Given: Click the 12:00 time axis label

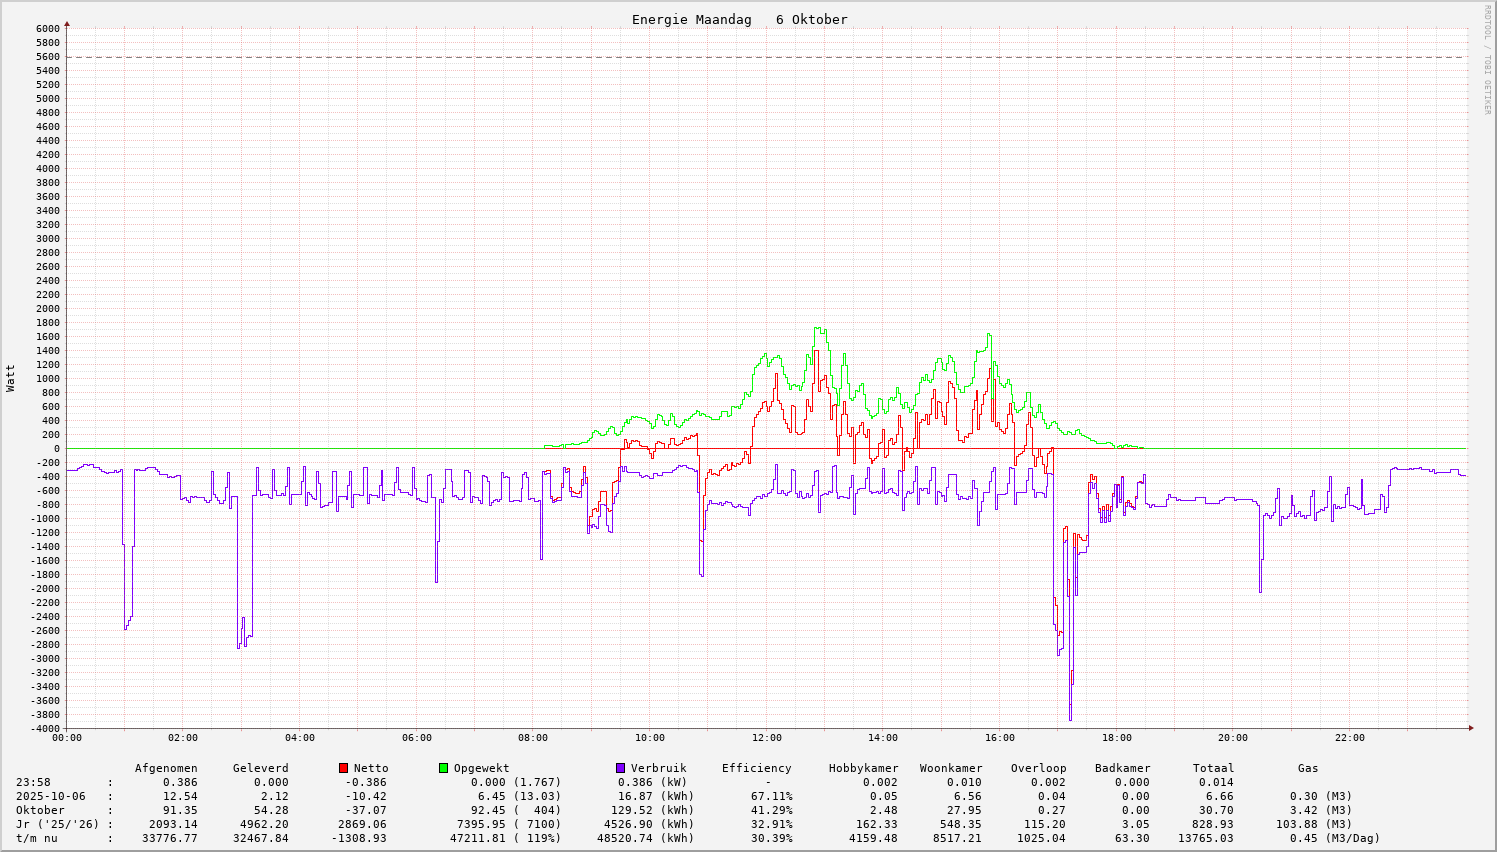Looking at the screenshot, I should tap(766, 738).
